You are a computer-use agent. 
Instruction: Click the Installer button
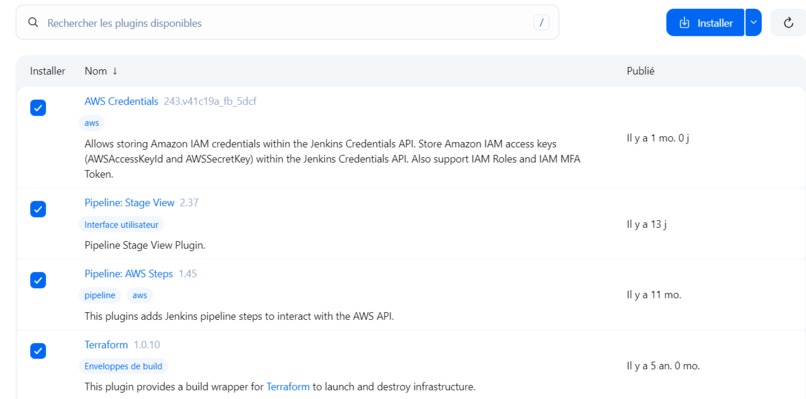[x=705, y=23]
